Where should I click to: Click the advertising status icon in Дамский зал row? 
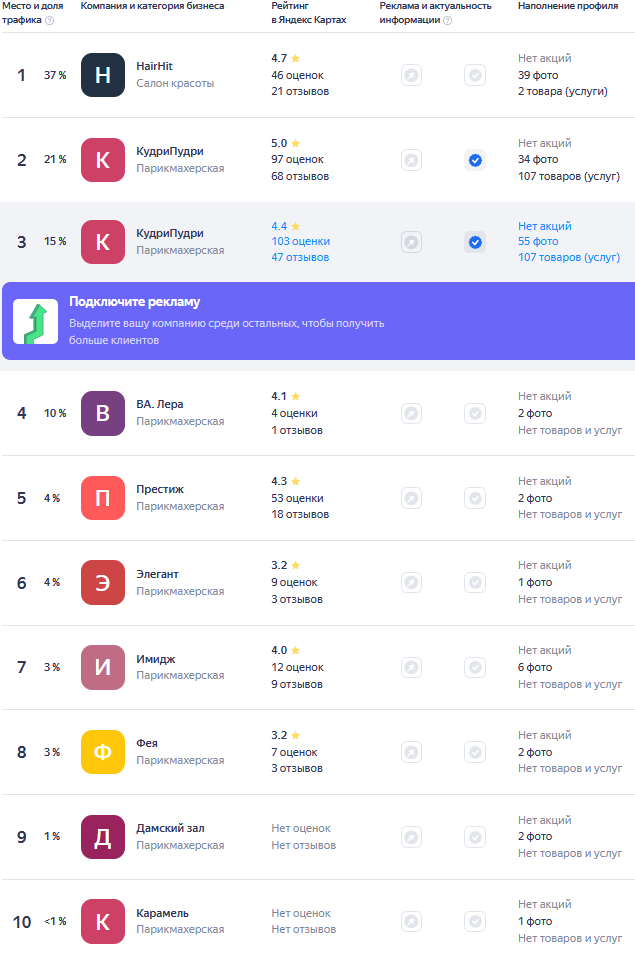411,837
